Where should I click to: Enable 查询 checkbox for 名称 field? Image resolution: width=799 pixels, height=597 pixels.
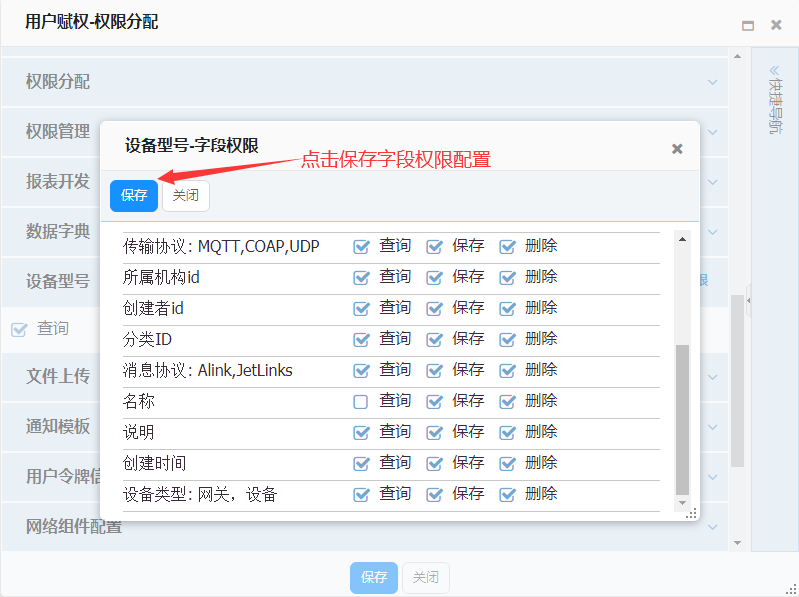pyautogui.click(x=361, y=402)
